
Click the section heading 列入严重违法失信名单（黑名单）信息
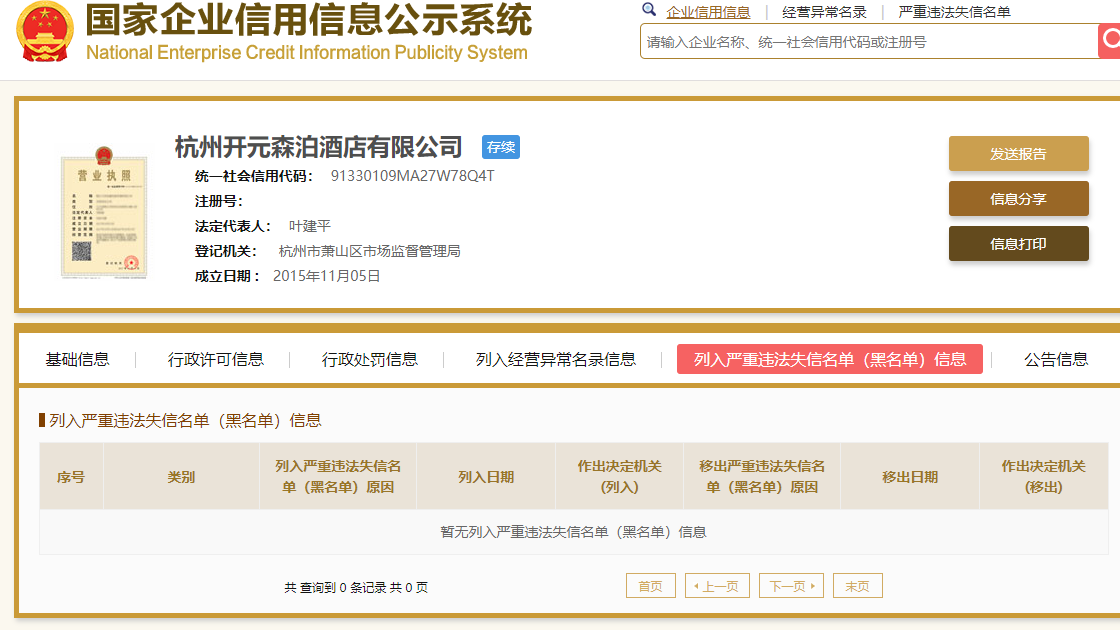[x=185, y=421]
